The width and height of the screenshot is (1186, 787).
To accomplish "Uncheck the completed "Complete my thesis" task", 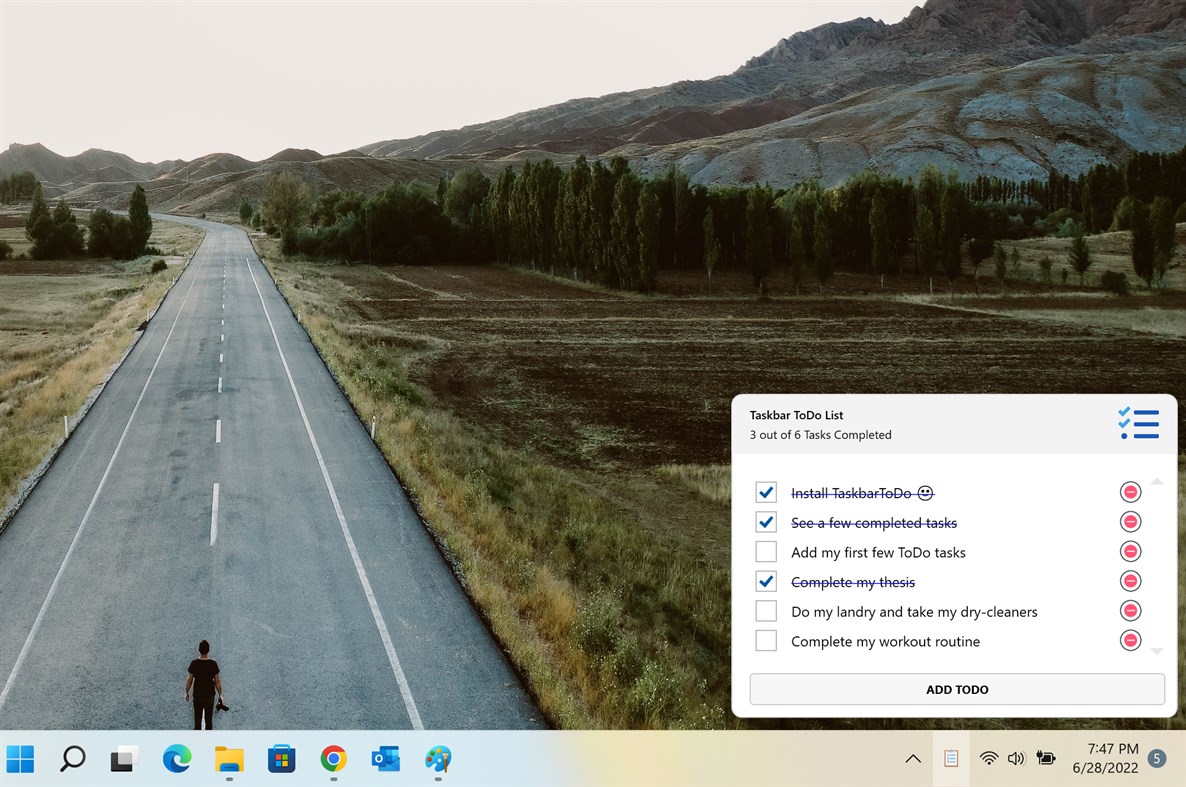I will [766, 581].
